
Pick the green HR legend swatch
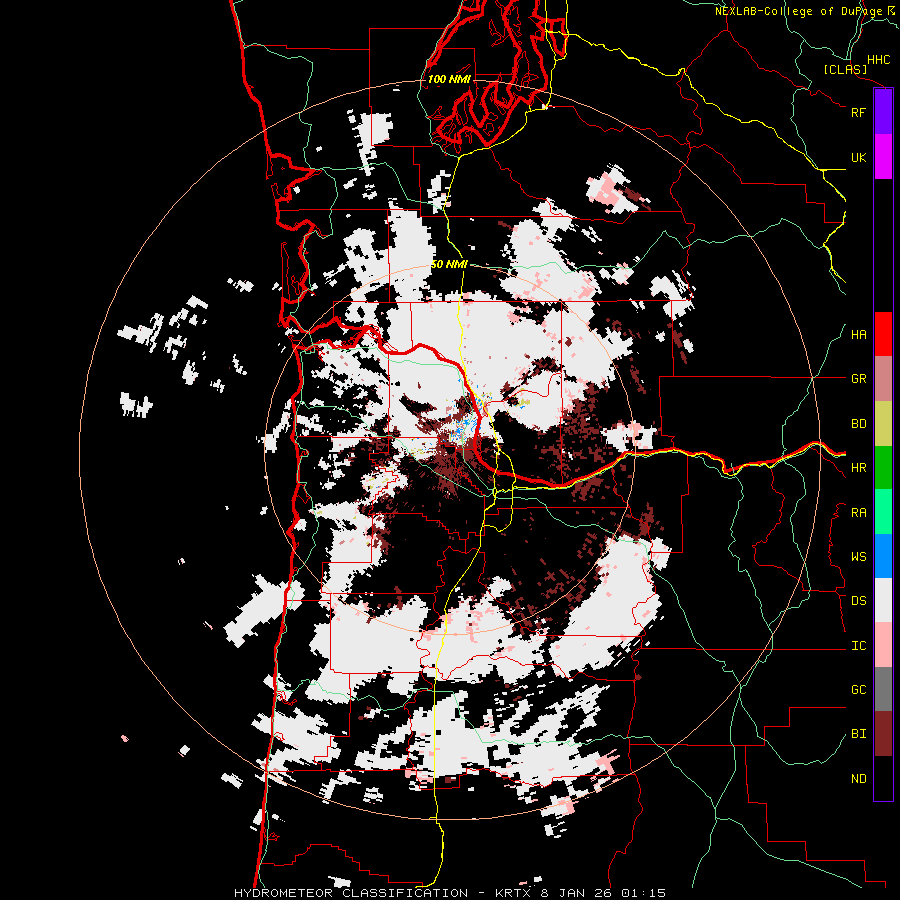[883, 468]
